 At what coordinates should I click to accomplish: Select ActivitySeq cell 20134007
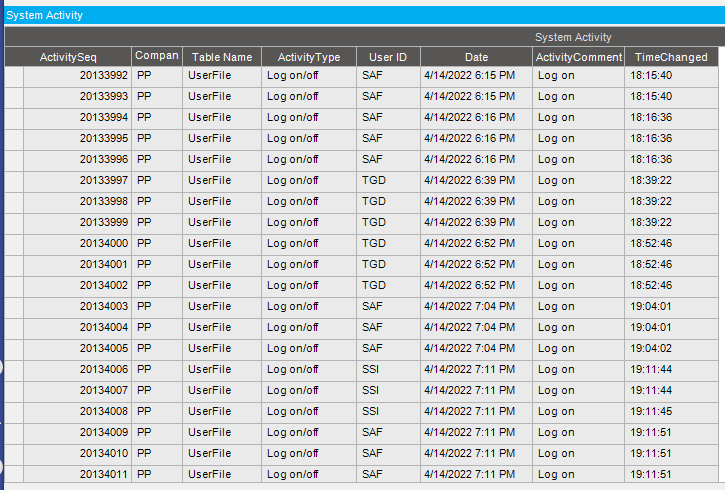click(x=78, y=391)
